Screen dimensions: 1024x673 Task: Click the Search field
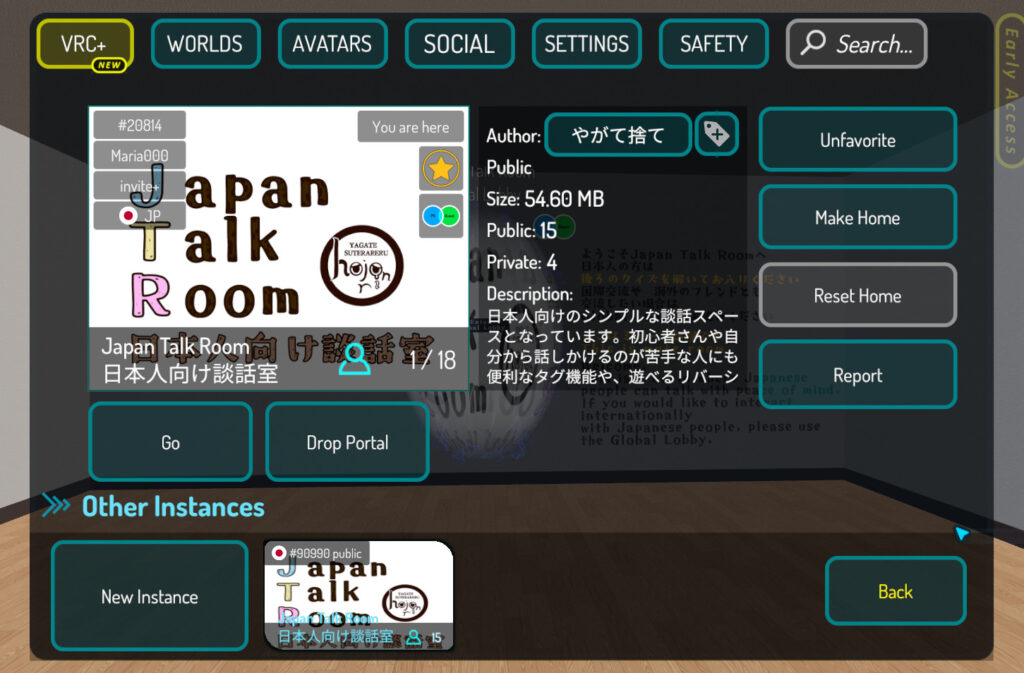click(x=856, y=44)
